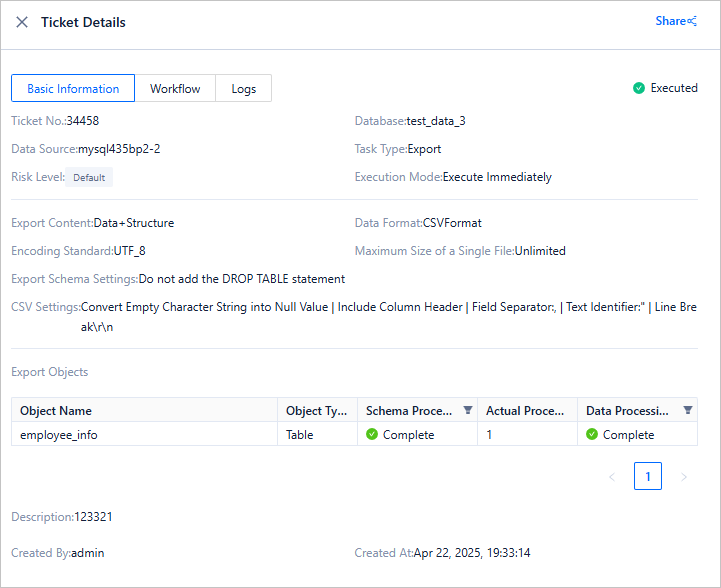The height and width of the screenshot is (588, 721).
Task: Click the Object Type column header
Action: point(316,411)
